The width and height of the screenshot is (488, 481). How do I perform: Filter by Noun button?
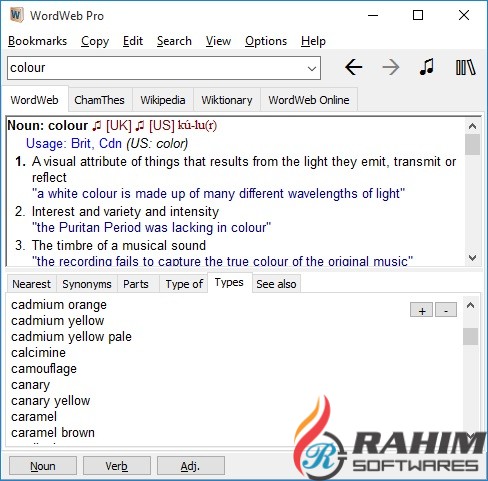coord(43,466)
